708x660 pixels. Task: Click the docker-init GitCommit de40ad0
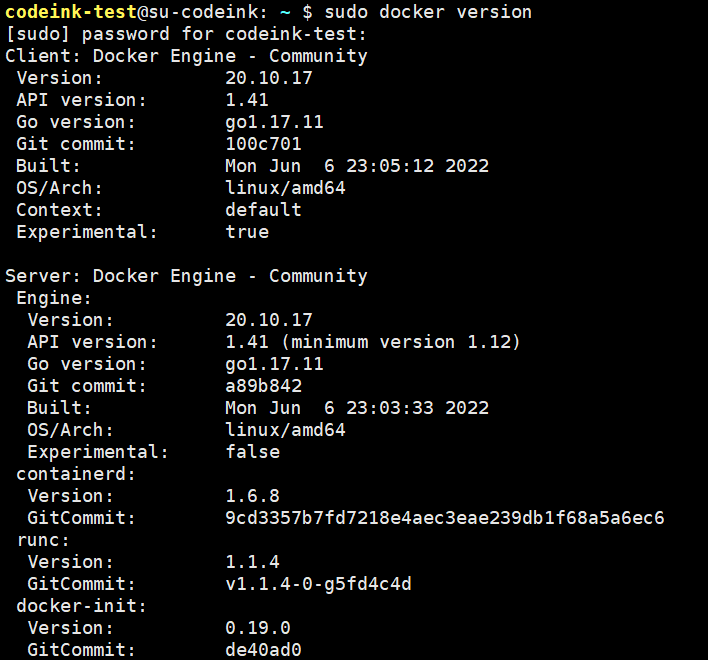(263, 650)
